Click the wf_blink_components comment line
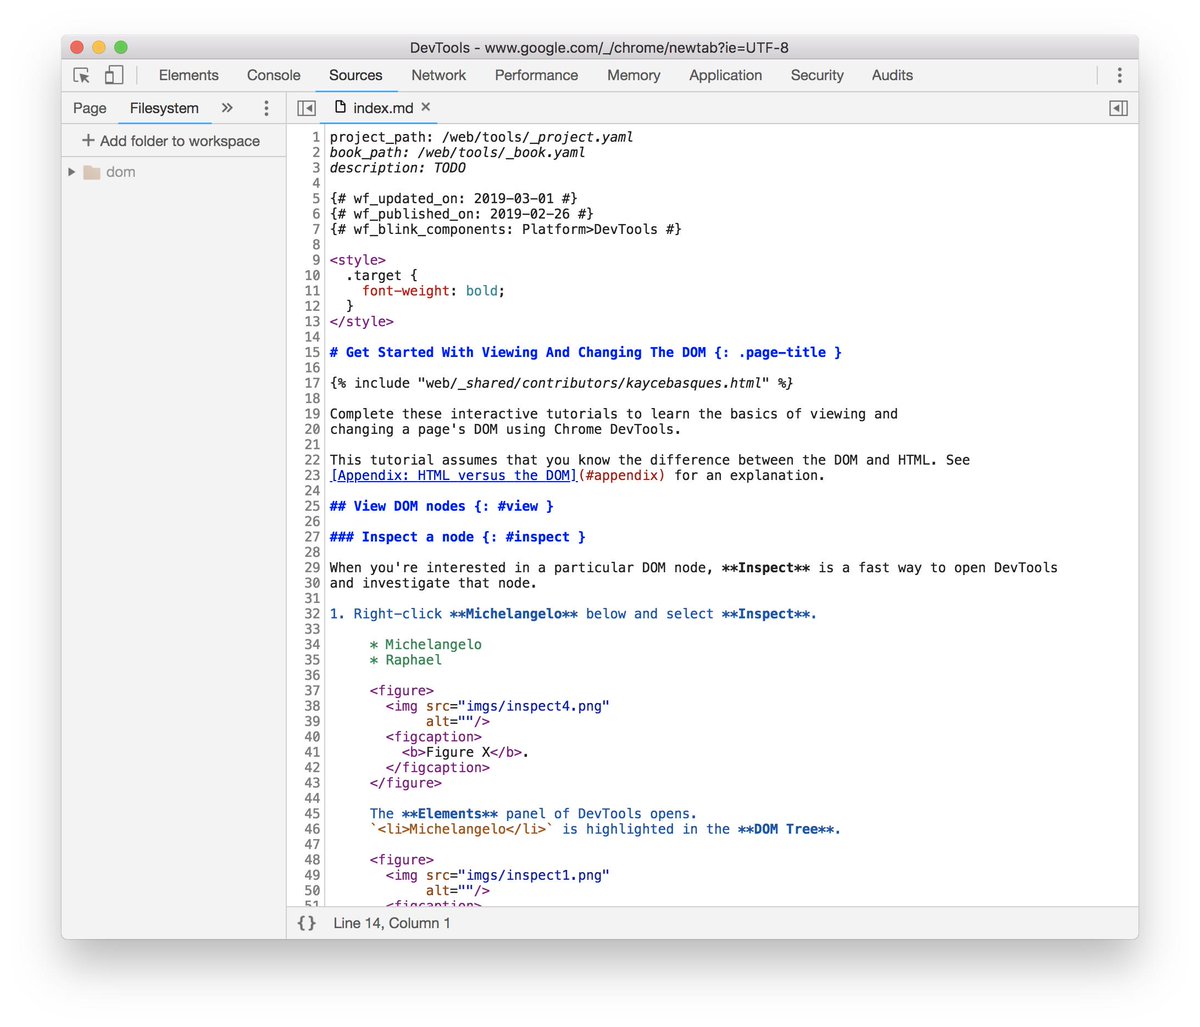This screenshot has width=1200, height=1027. (506, 229)
